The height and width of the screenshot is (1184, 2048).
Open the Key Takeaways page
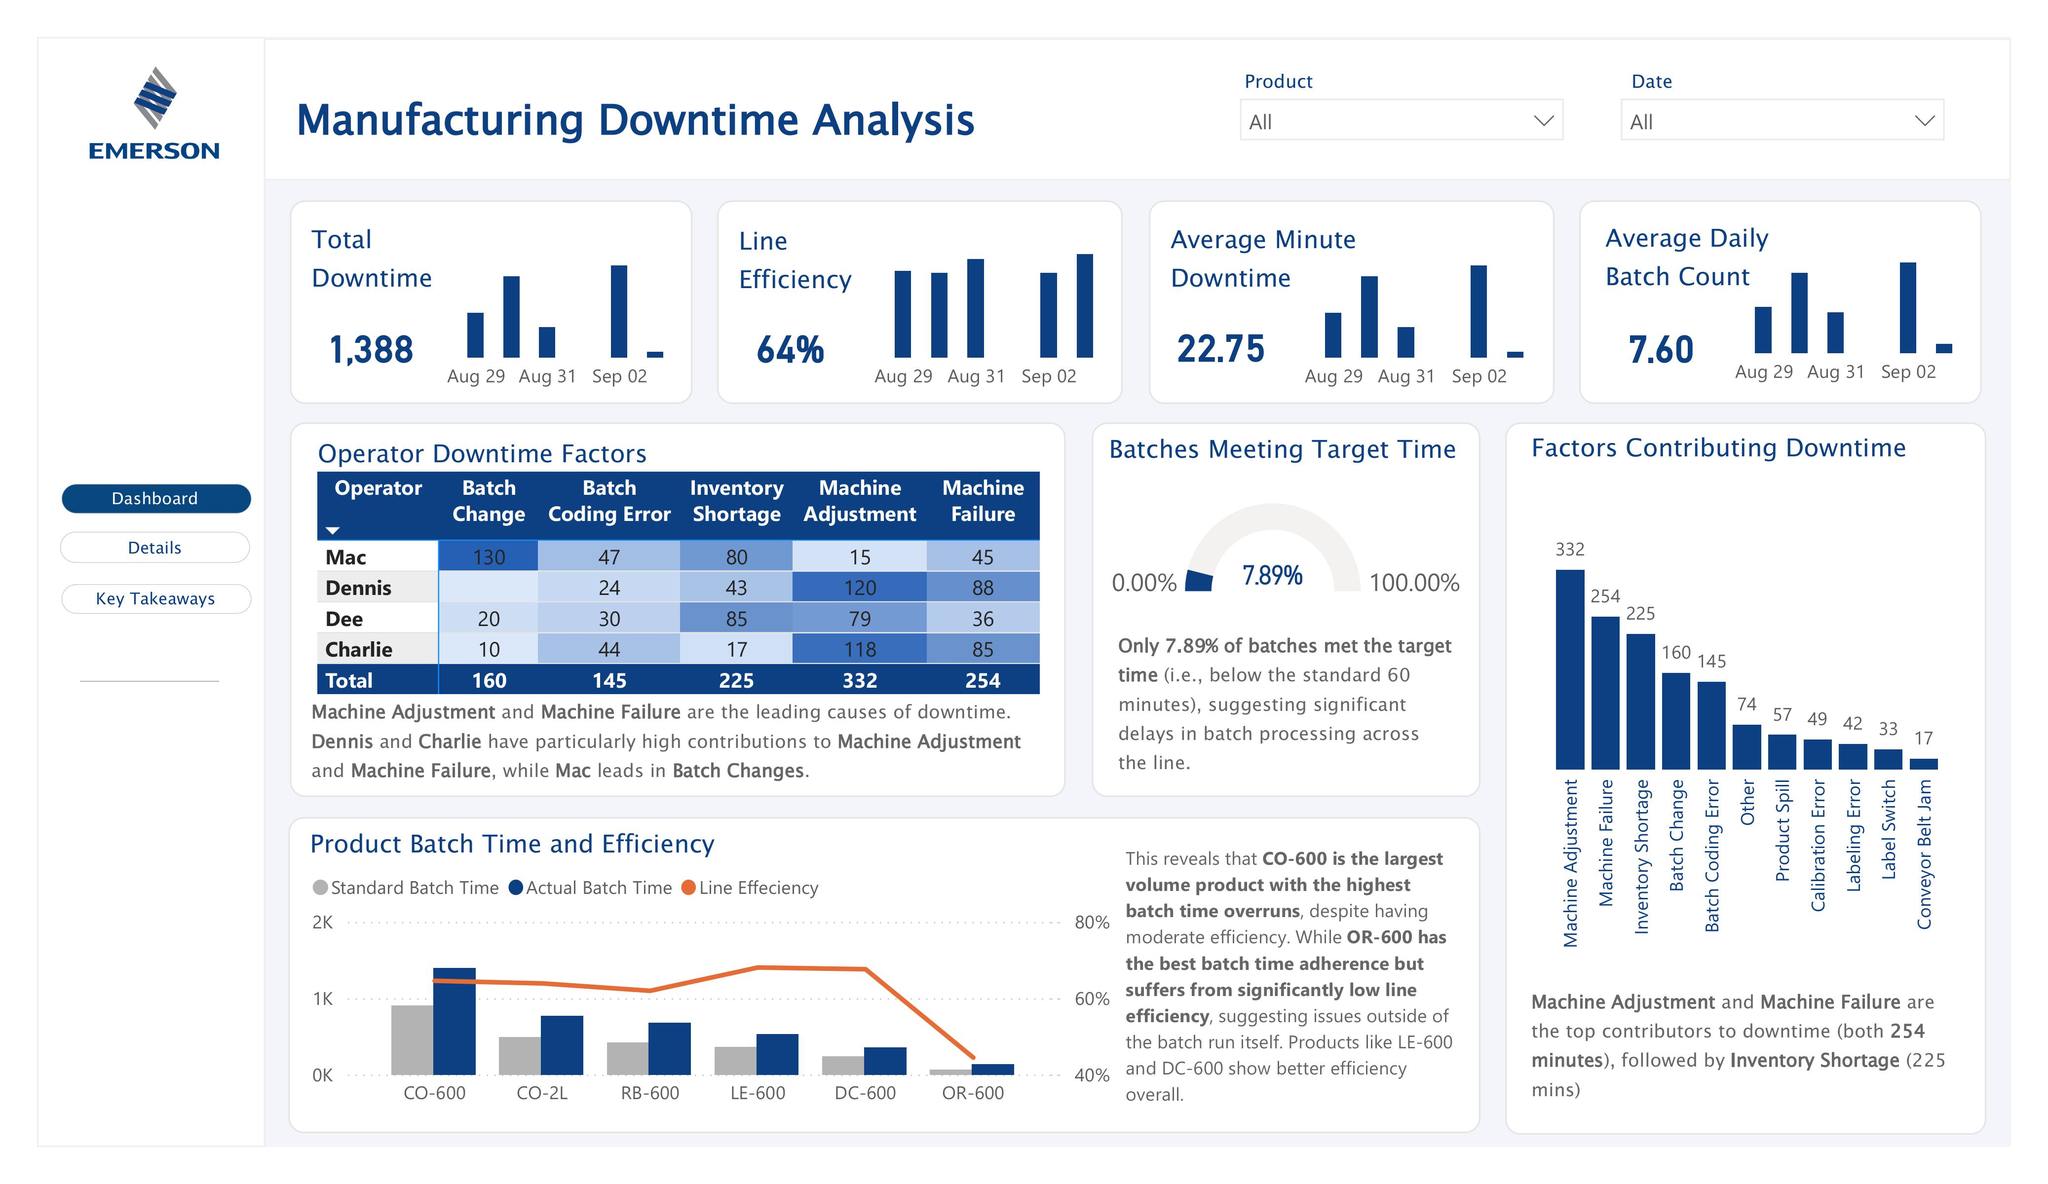coord(155,598)
